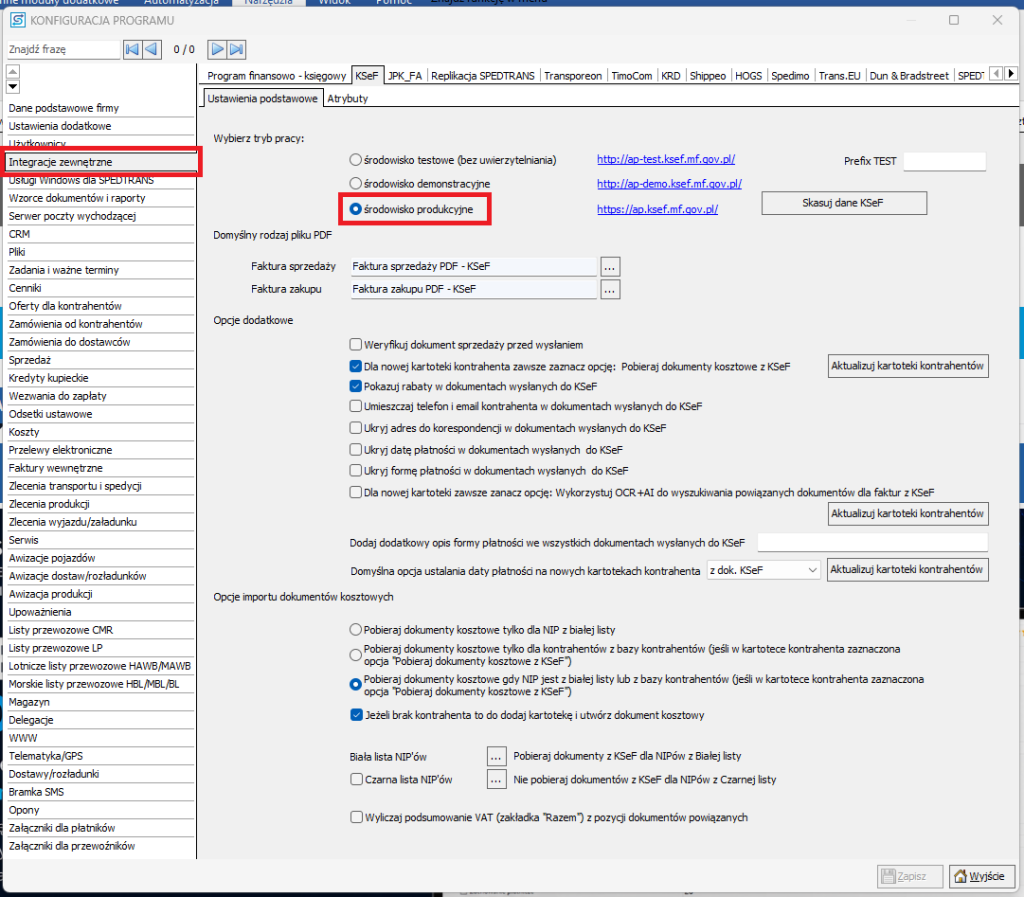This screenshot has width=1024, height=897.
Task: Select Magazyn in sidebar
Action: [101, 702]
